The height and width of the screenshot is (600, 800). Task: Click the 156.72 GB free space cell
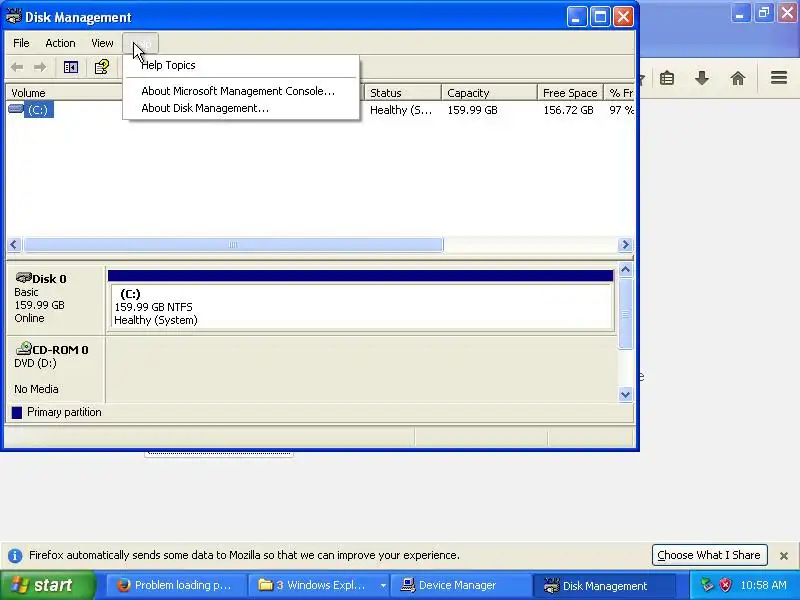(568, 110)
